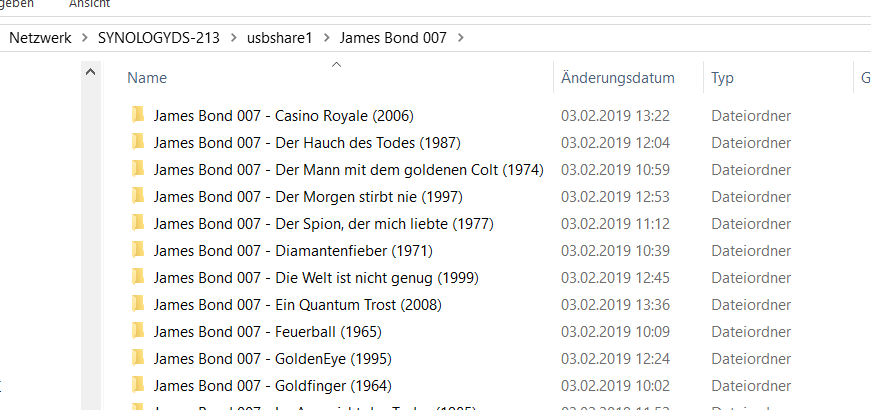
Task: Expand the chevron after Netzwerk in the address bar
Action: [x=85, y=38]
